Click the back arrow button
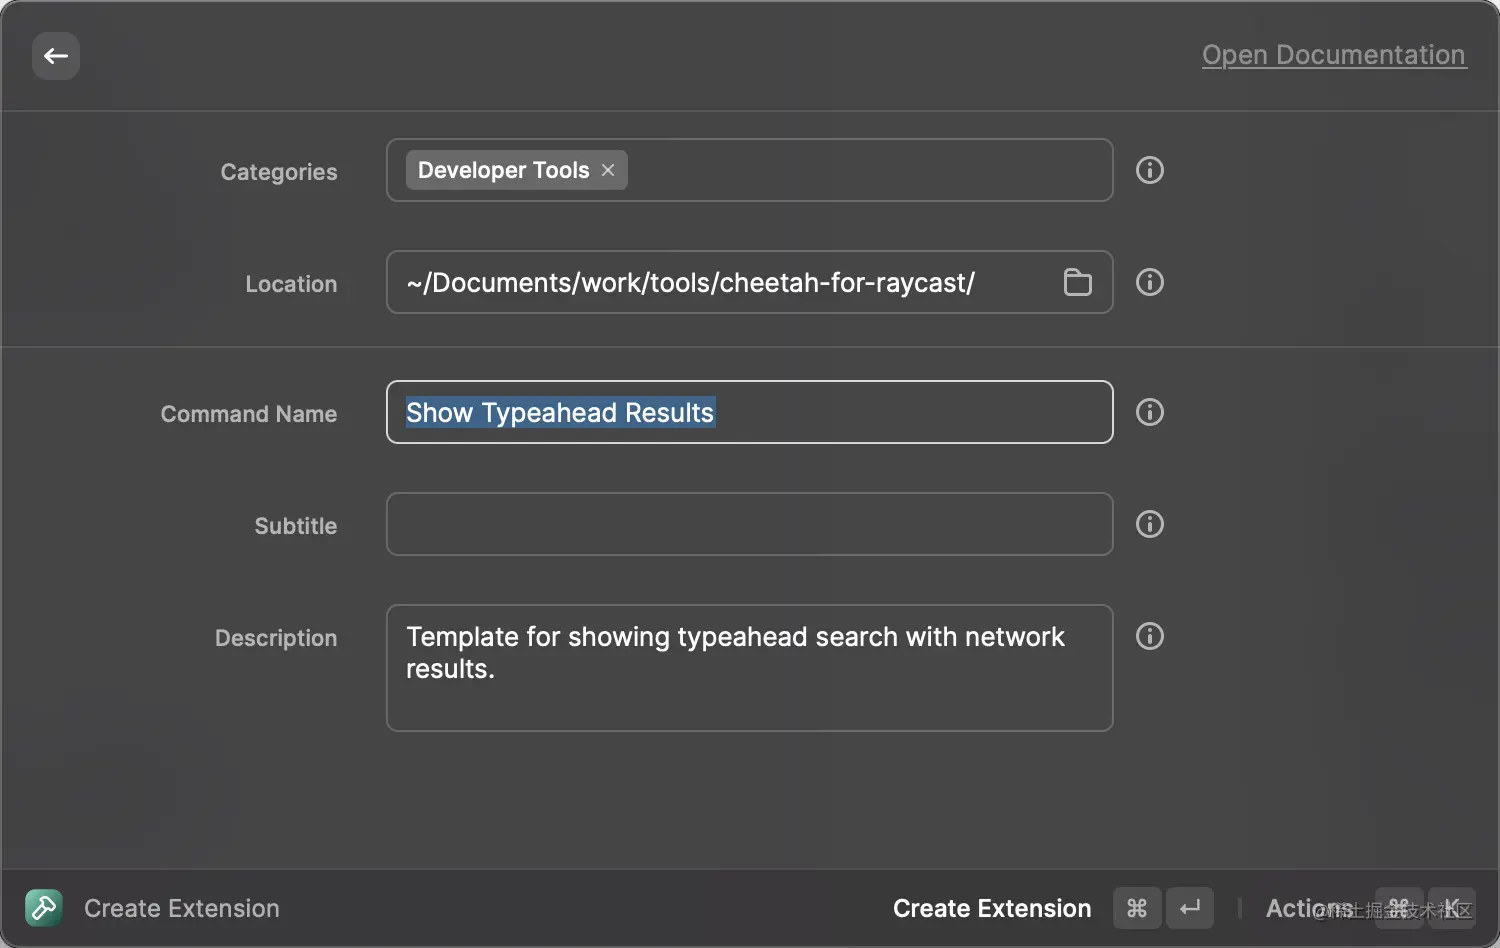This screenshot has height=948, width=1500. pos(56,56)
